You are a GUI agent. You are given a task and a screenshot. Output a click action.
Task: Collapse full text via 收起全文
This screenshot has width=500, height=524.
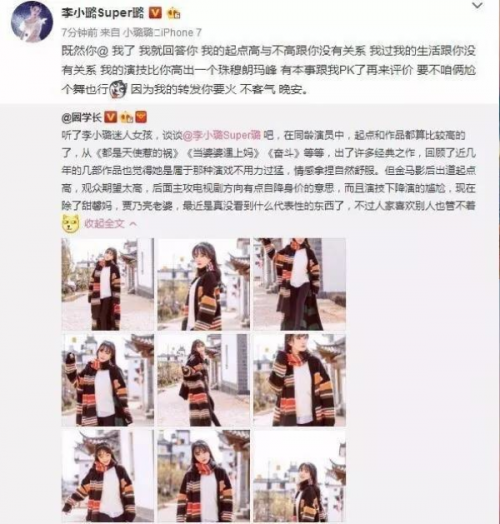[104, 224]
